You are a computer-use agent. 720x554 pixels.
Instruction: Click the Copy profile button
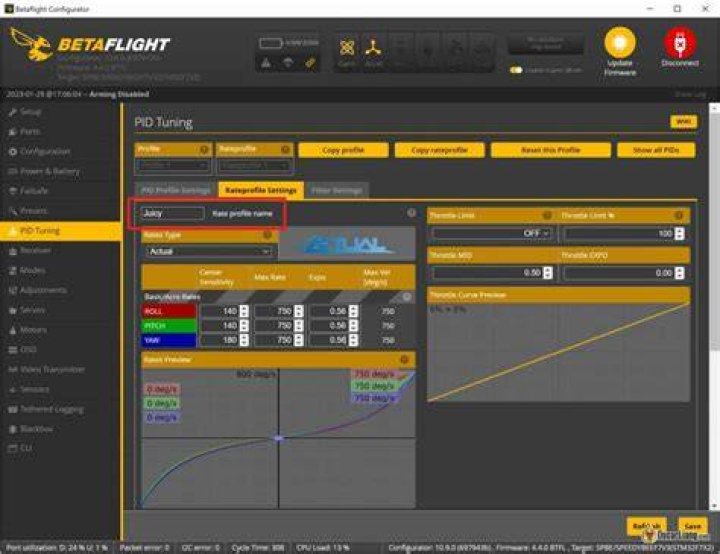(343, 150)
